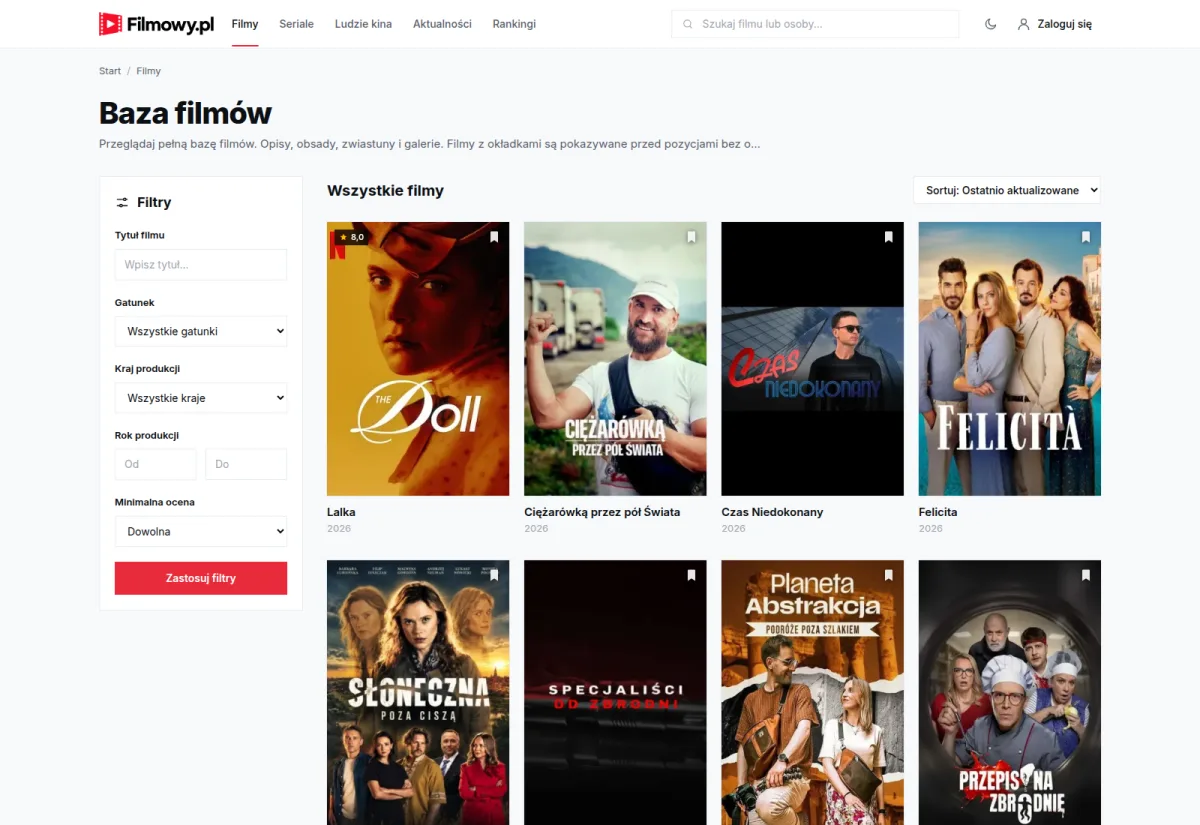Image resolution: width=1200 pixels, height=825 pixels.
Task: Click the Filmy breadcrumb
Action: pos(149,71)
